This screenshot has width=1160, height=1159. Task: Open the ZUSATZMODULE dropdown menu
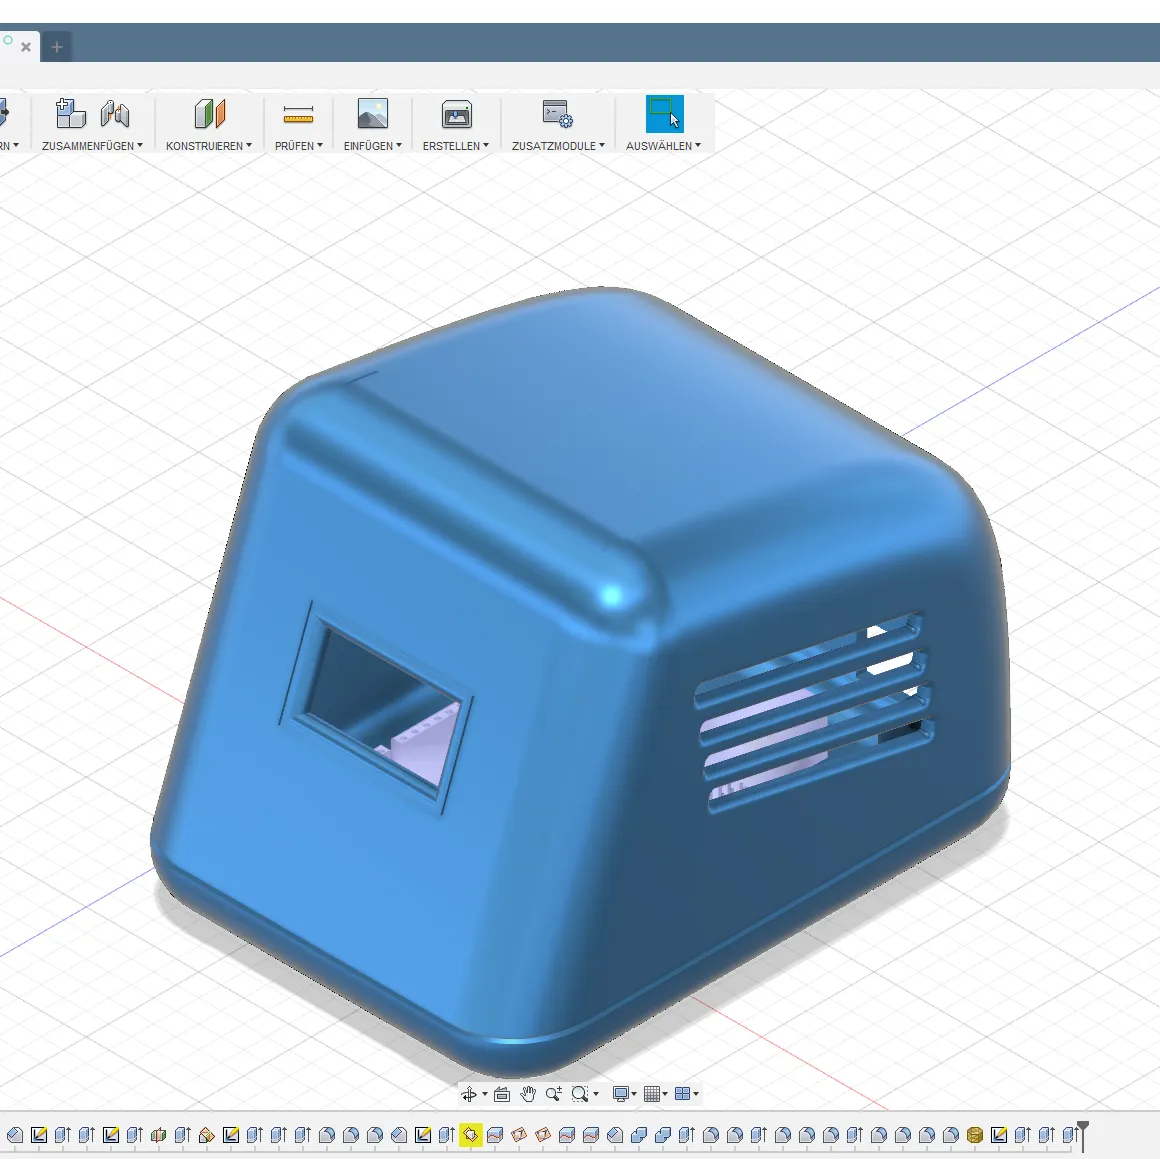558,146
